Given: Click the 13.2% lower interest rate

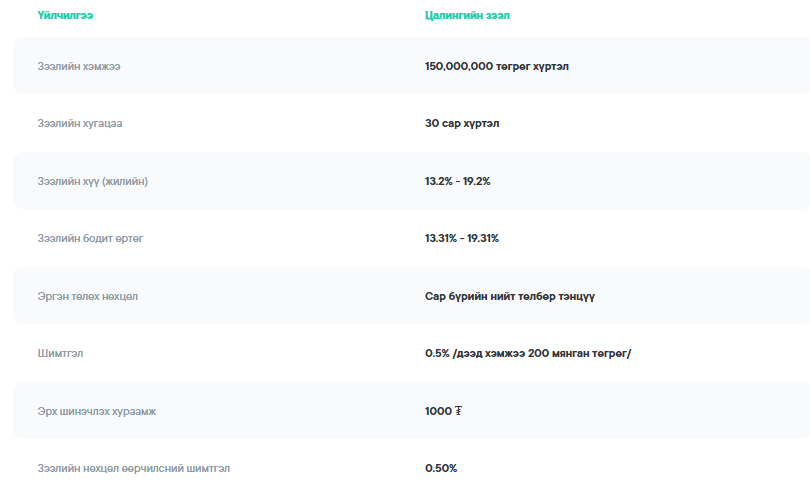Looking at the screenshot, I should (x=438, y=181).
